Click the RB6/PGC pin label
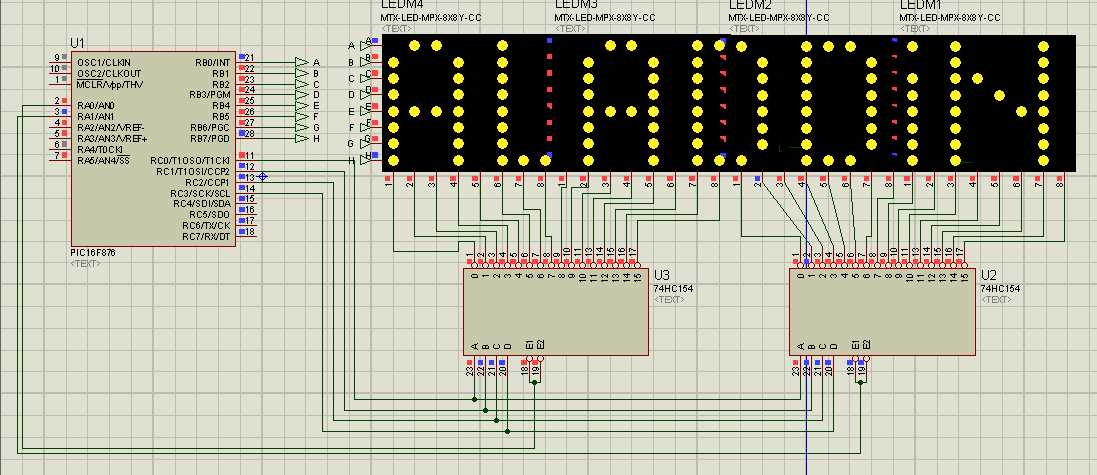1097x475 pixels. 210,127
